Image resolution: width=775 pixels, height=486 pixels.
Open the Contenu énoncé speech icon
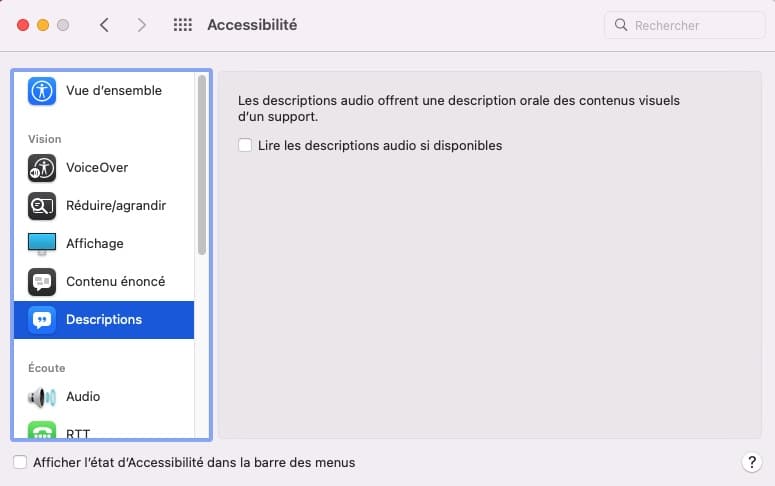pyautogui.click(x=42, y=282)
